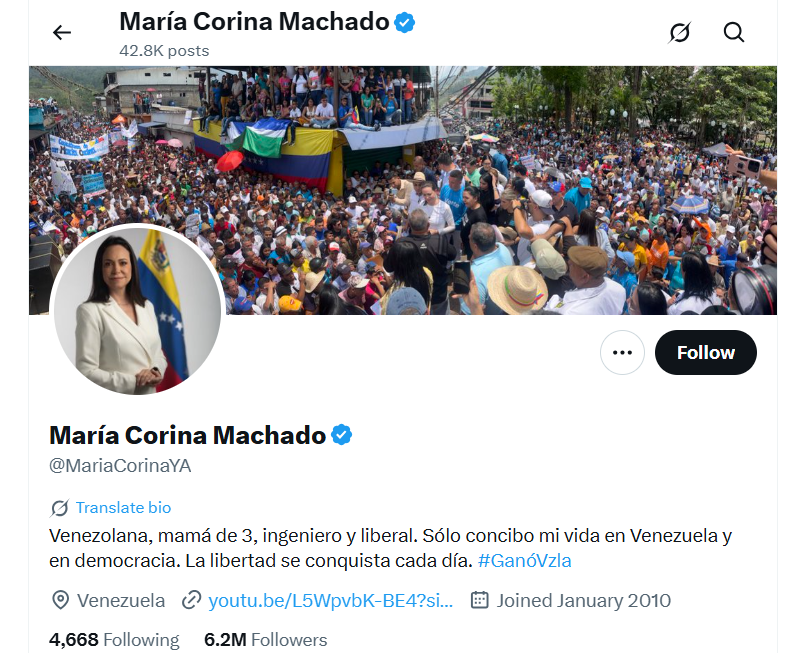Open the #GanóVzla hashtag
The height and width of the screenshot is (653, 803).
click(524, 561)
